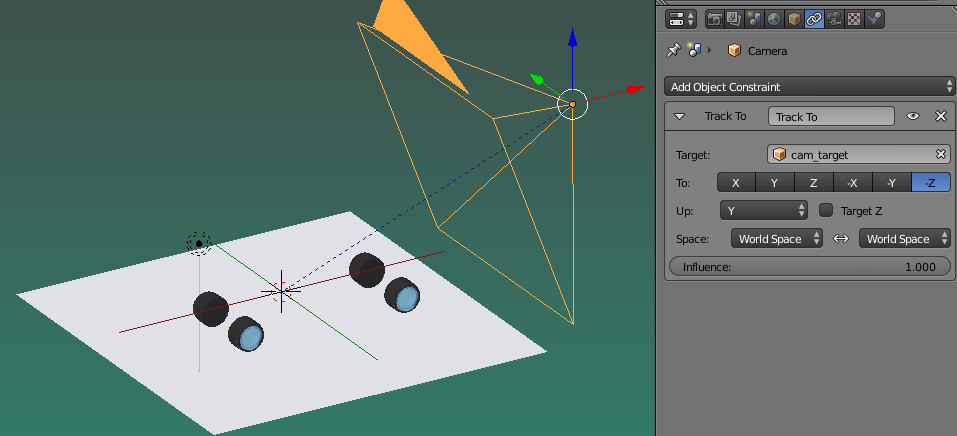Click the cam_target Target field
The height and width of the screenshot is (436, 957).
tap(855, 155)
